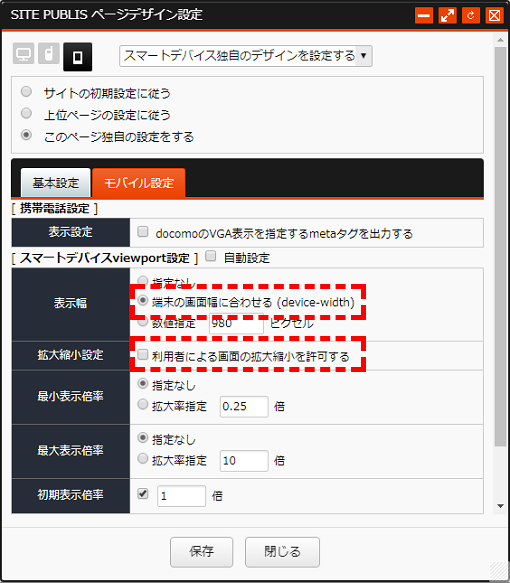Select the mobile phone device icon
This screenshot has height=583, width=510.
point(49,54)
